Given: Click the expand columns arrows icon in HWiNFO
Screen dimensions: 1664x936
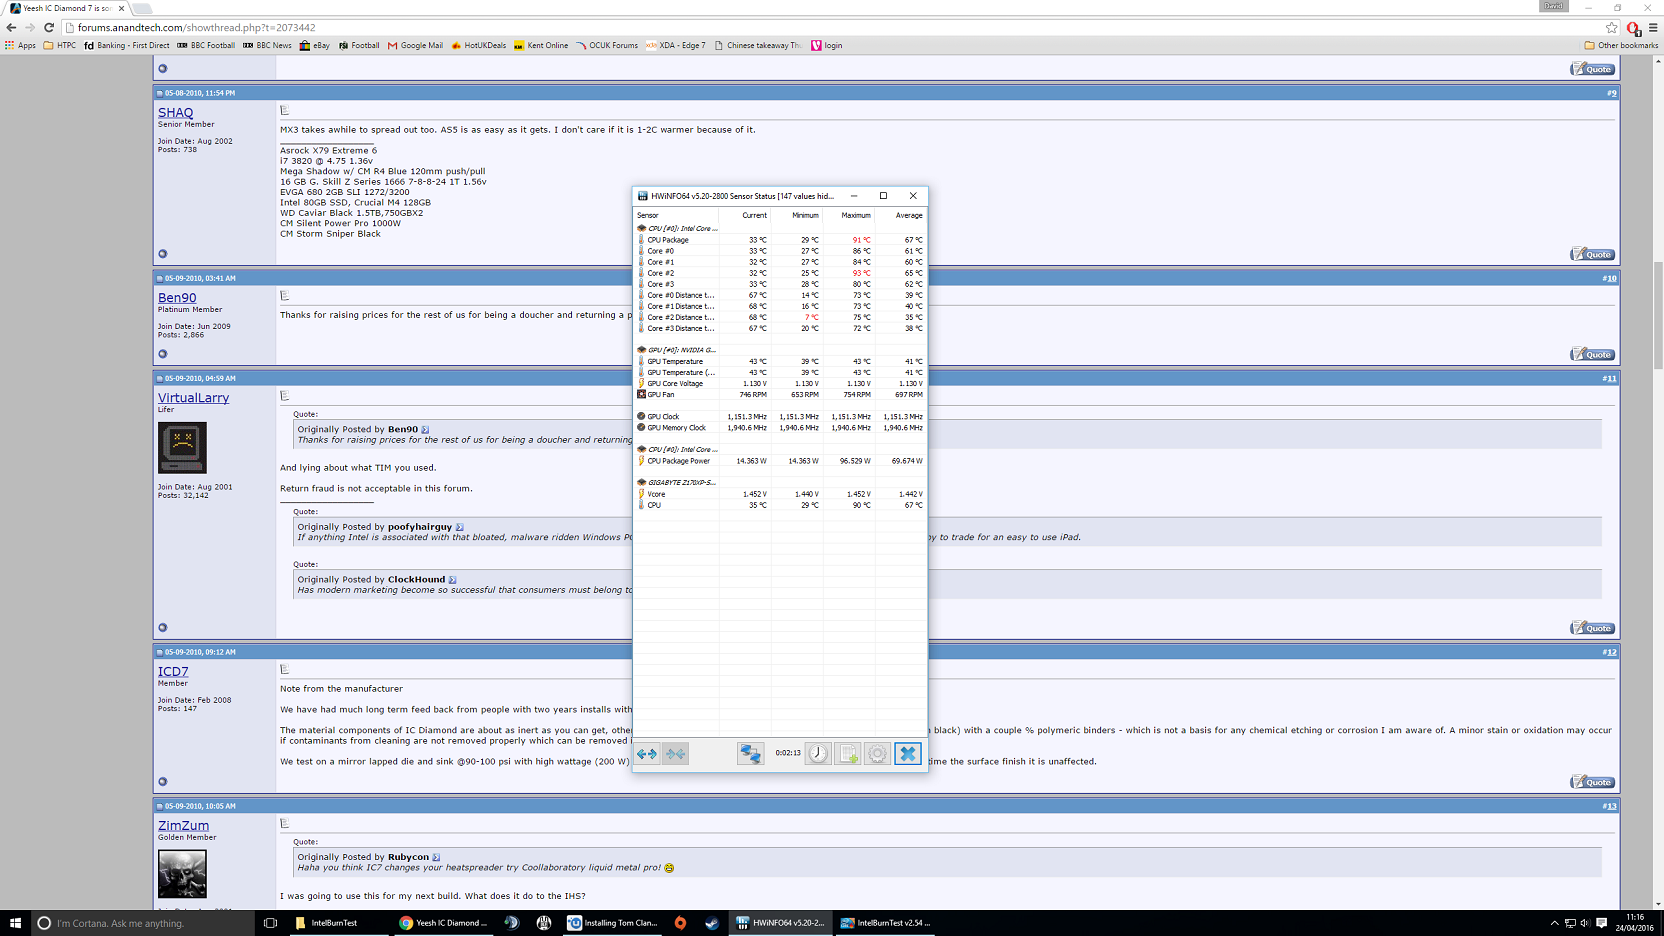Looking at the screenshot, I should pos(647,754).
